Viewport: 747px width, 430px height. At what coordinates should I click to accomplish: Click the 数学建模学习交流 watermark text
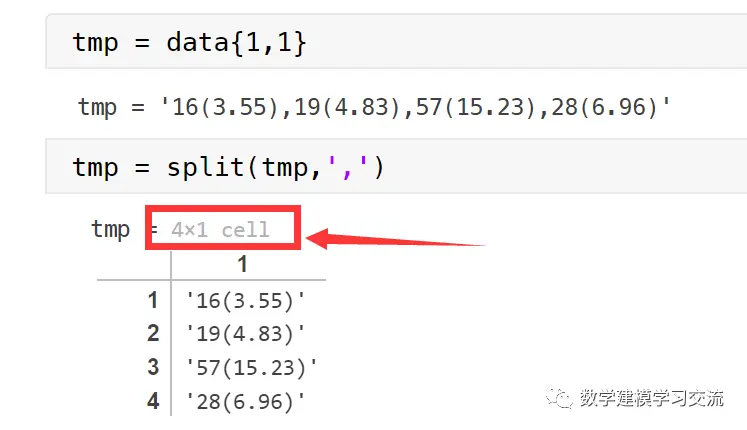tap(652, 398)
